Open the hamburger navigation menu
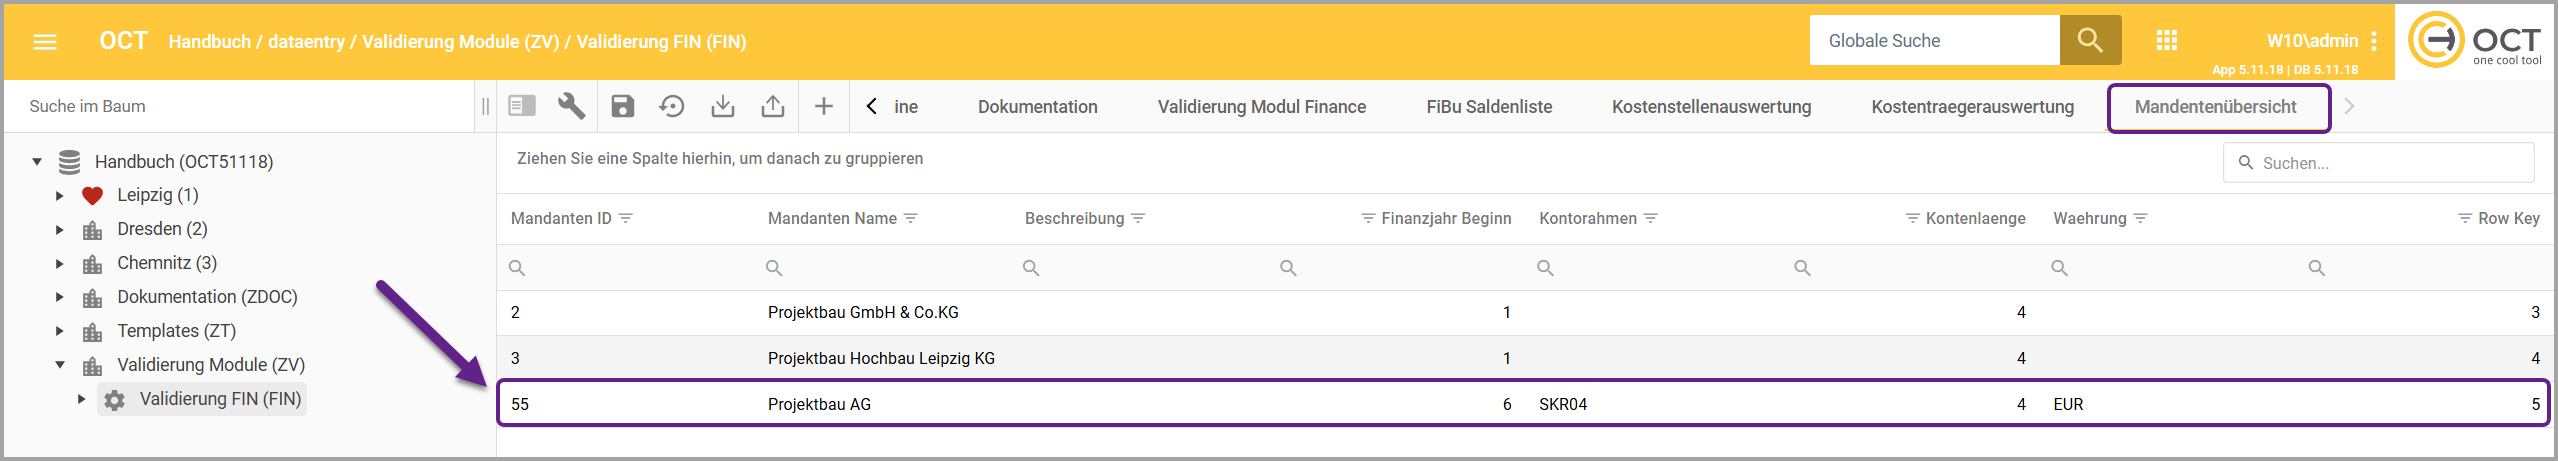 click(x=45, y=42)
